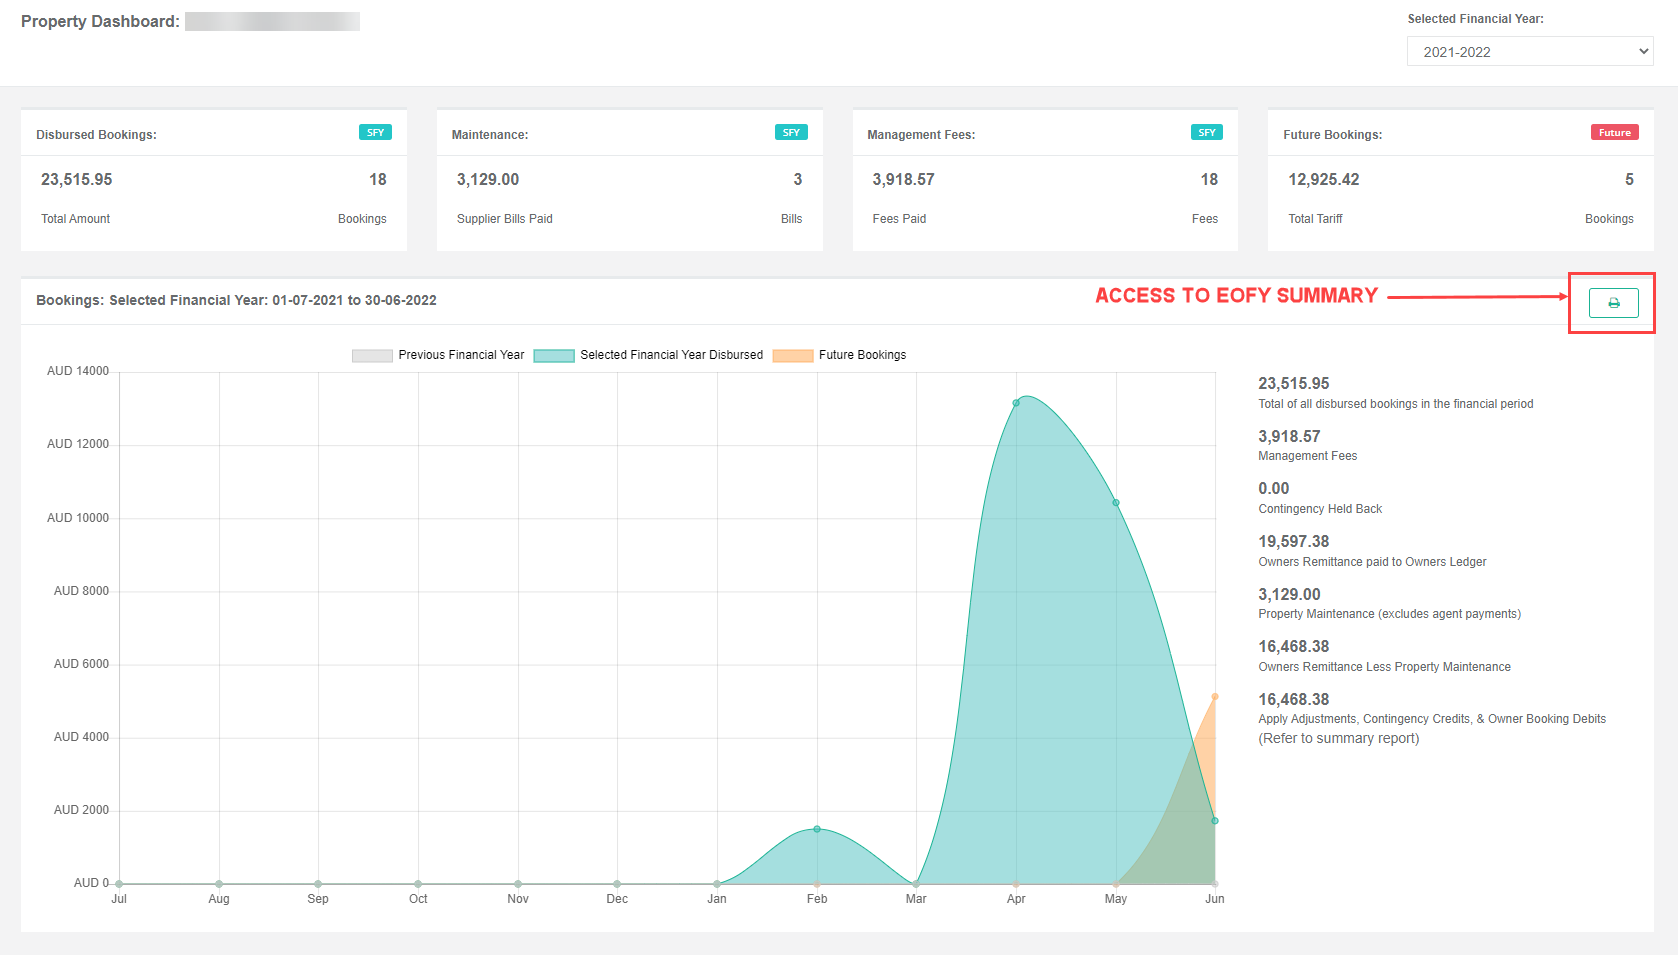This screenshot has width=1678, height=955.
Task: Click the SFY badge on Disbursed Bookings
Action: pyautogui.click(x=375, y=133)
